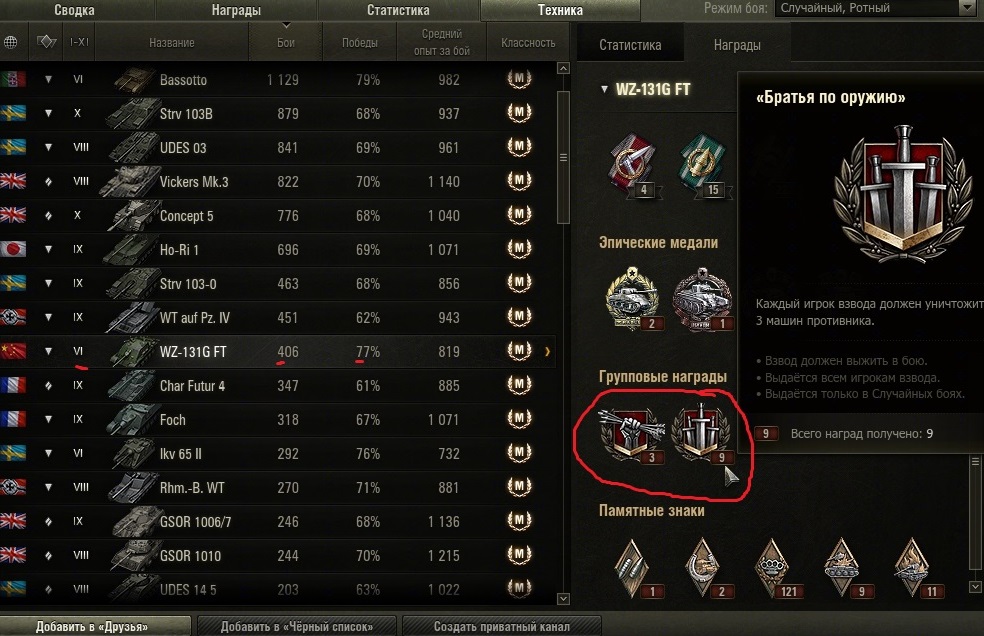The image size is (984, 636).
Task: Click the vehicle type filter icon
Action: coord(46,43)
